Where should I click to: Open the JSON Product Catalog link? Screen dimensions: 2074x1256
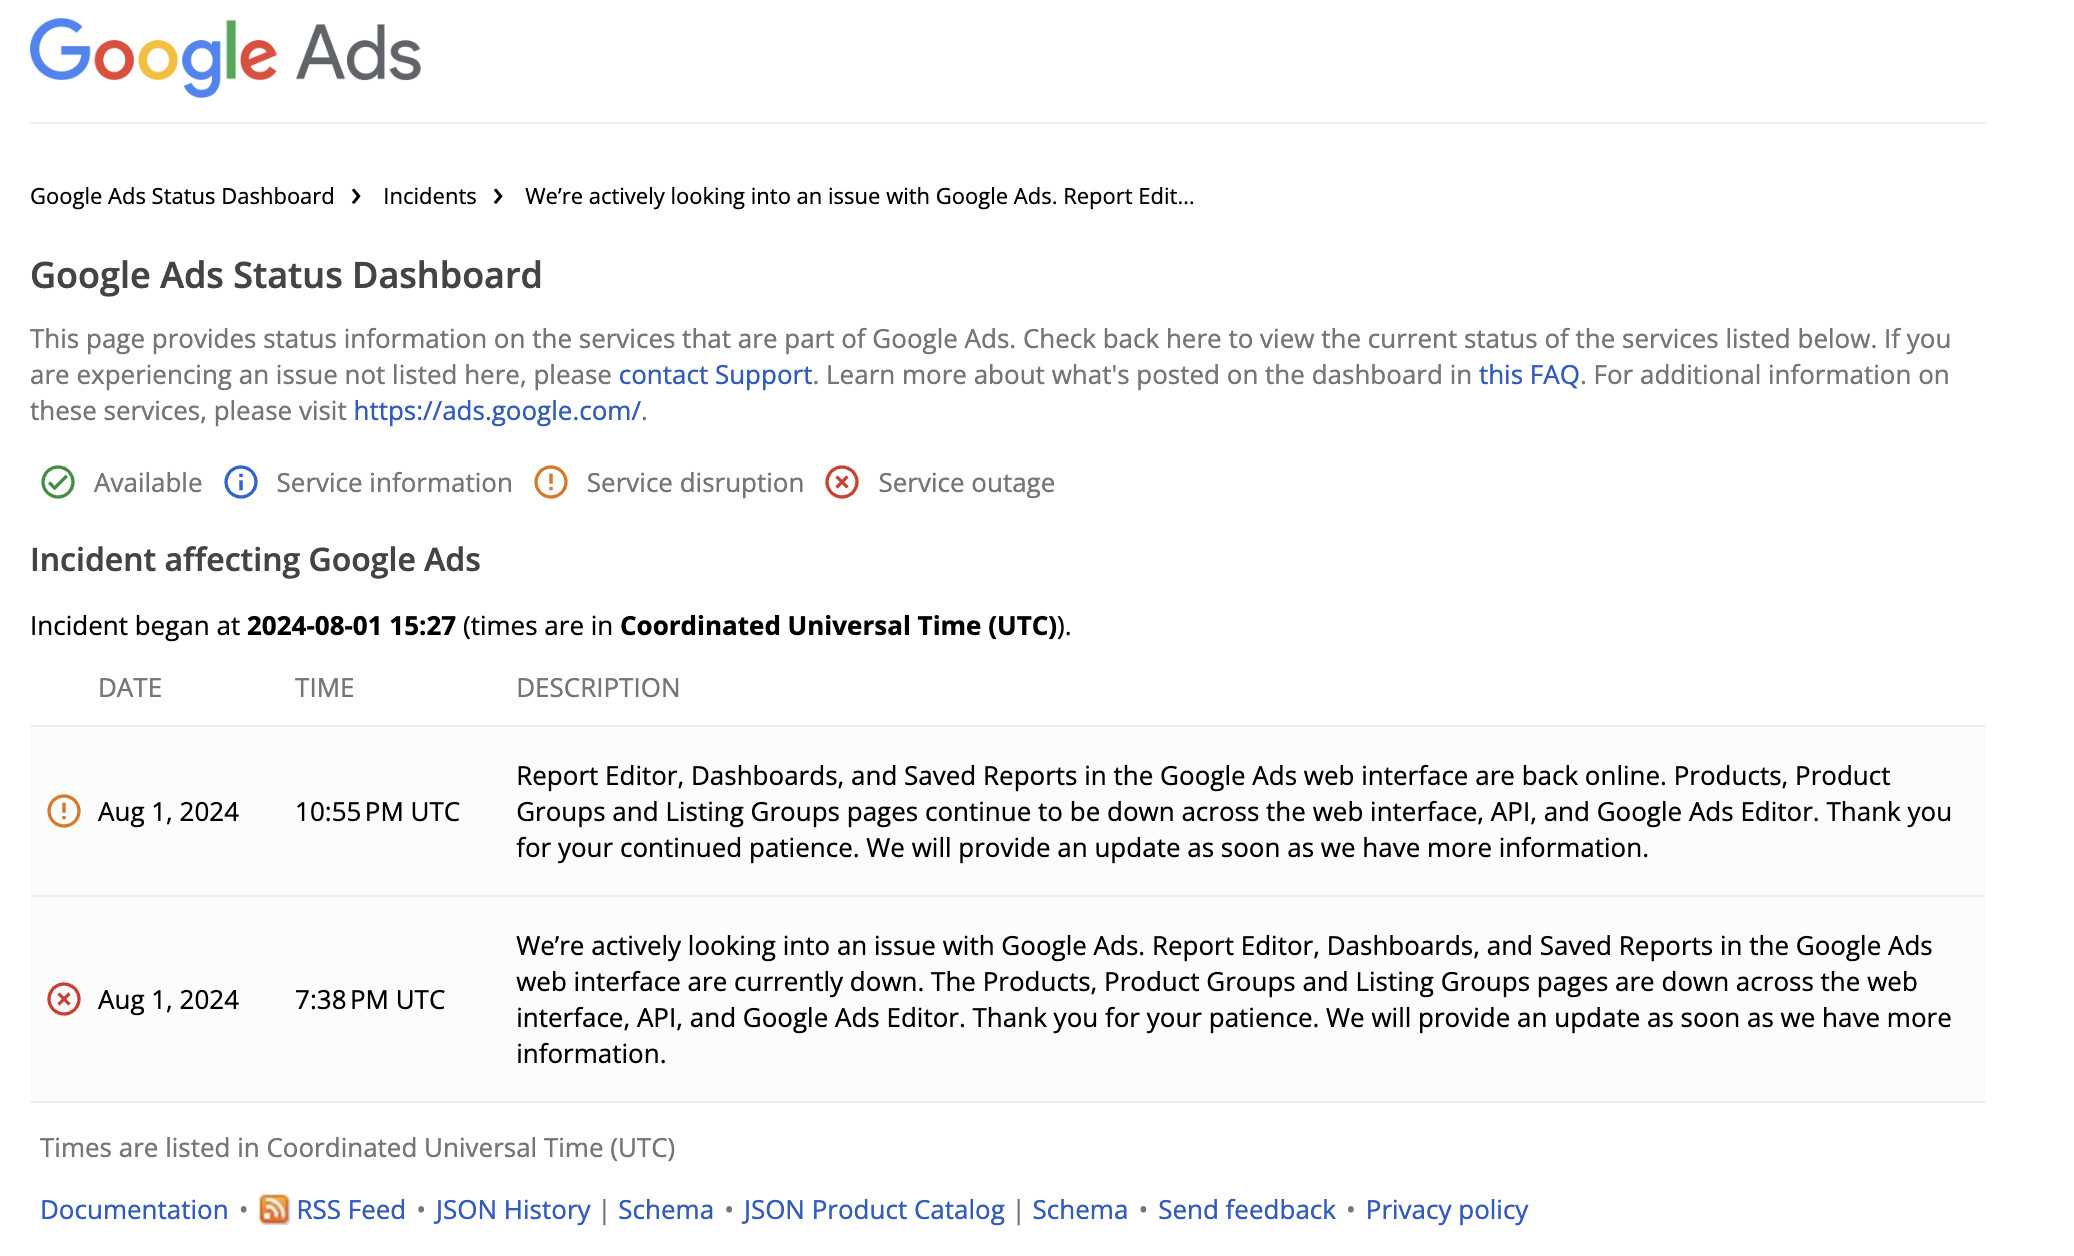874,1209
